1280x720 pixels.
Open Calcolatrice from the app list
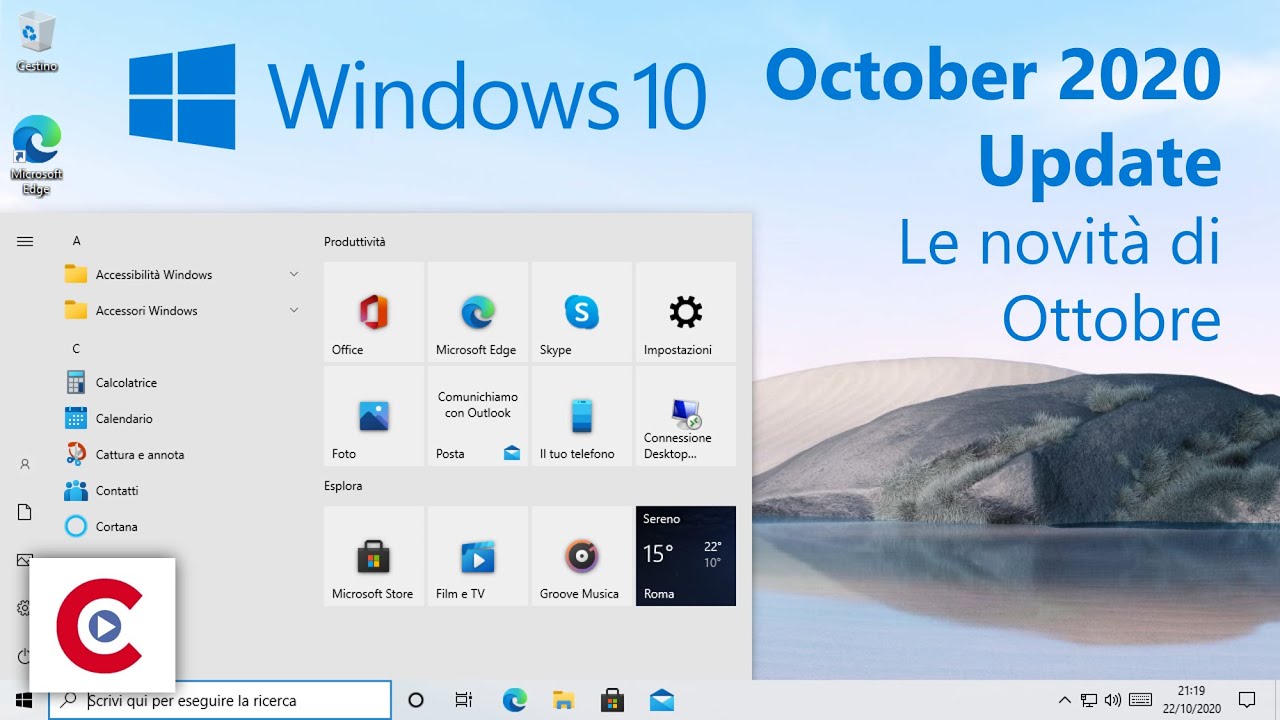tap(182, 383)
